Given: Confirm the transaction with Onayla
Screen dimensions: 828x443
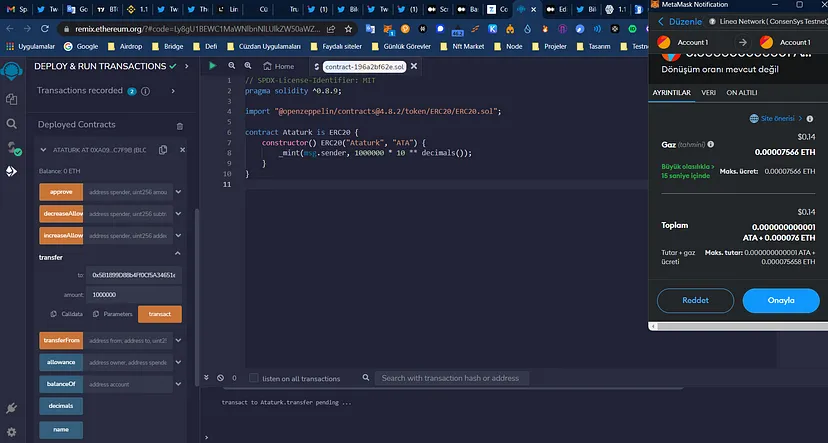Looking at the screenshot, I should (780, 300).
